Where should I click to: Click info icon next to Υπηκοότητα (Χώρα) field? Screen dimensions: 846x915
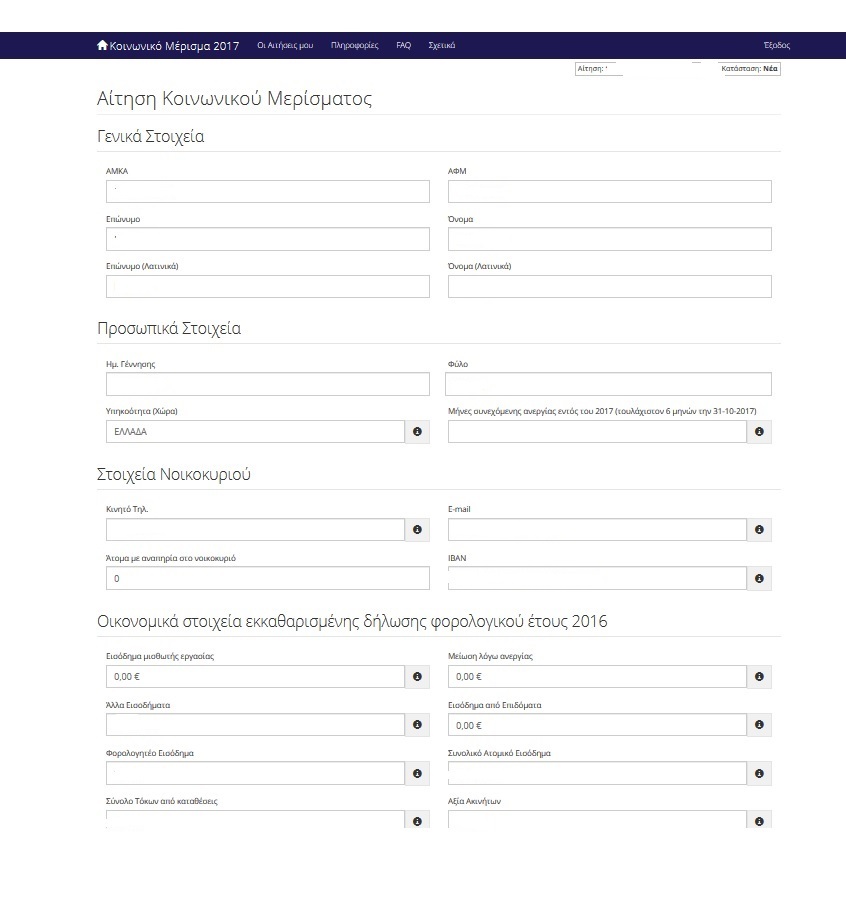417,432
